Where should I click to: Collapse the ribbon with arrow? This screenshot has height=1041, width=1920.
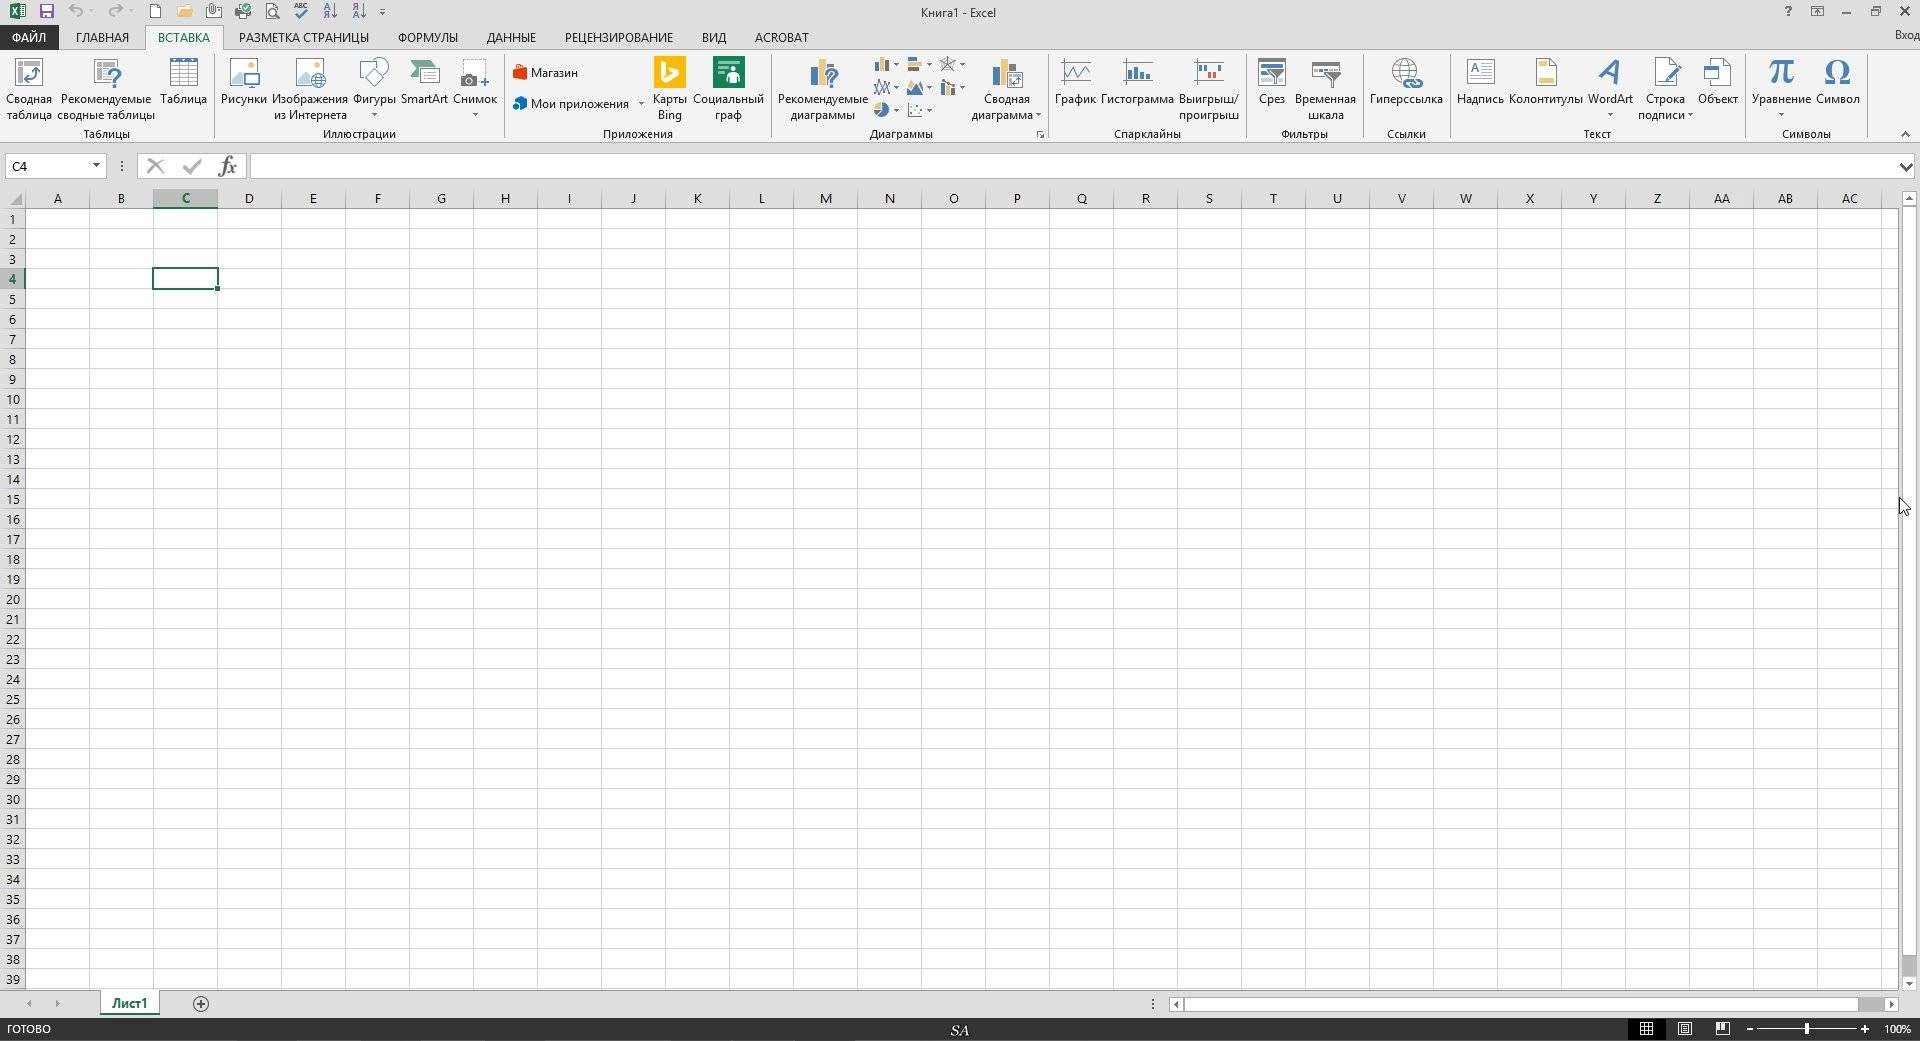click(1905, 134)
